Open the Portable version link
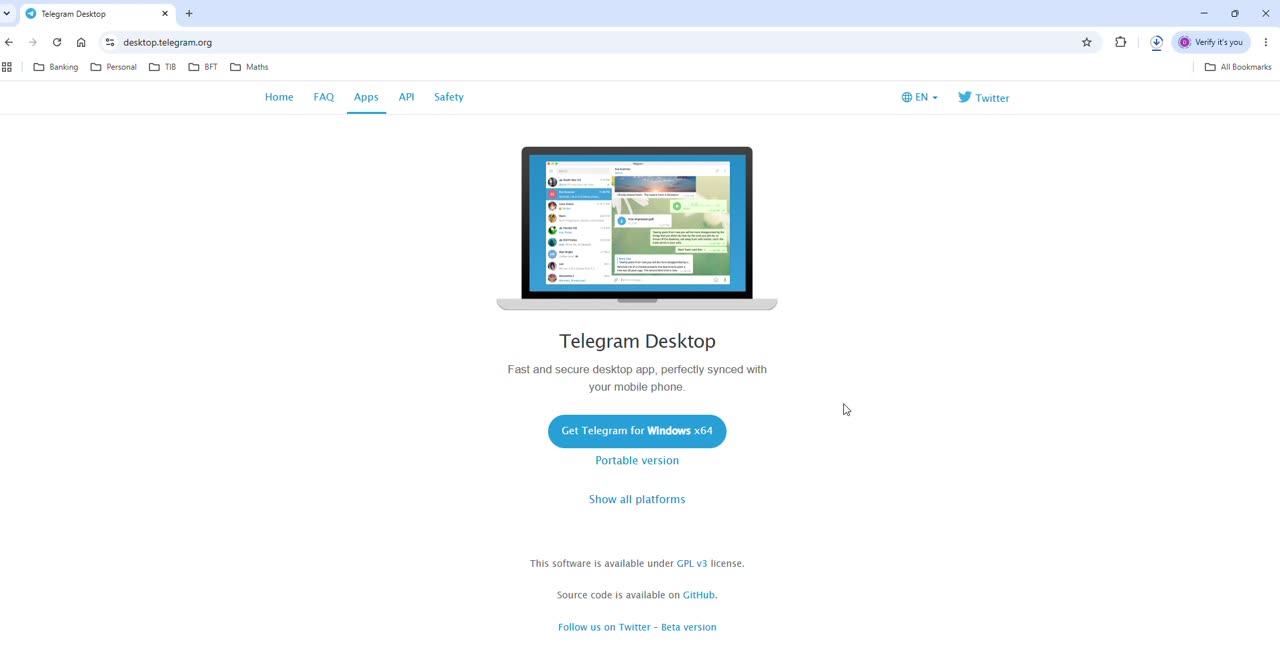1280x662 pixels. [637, 460]
